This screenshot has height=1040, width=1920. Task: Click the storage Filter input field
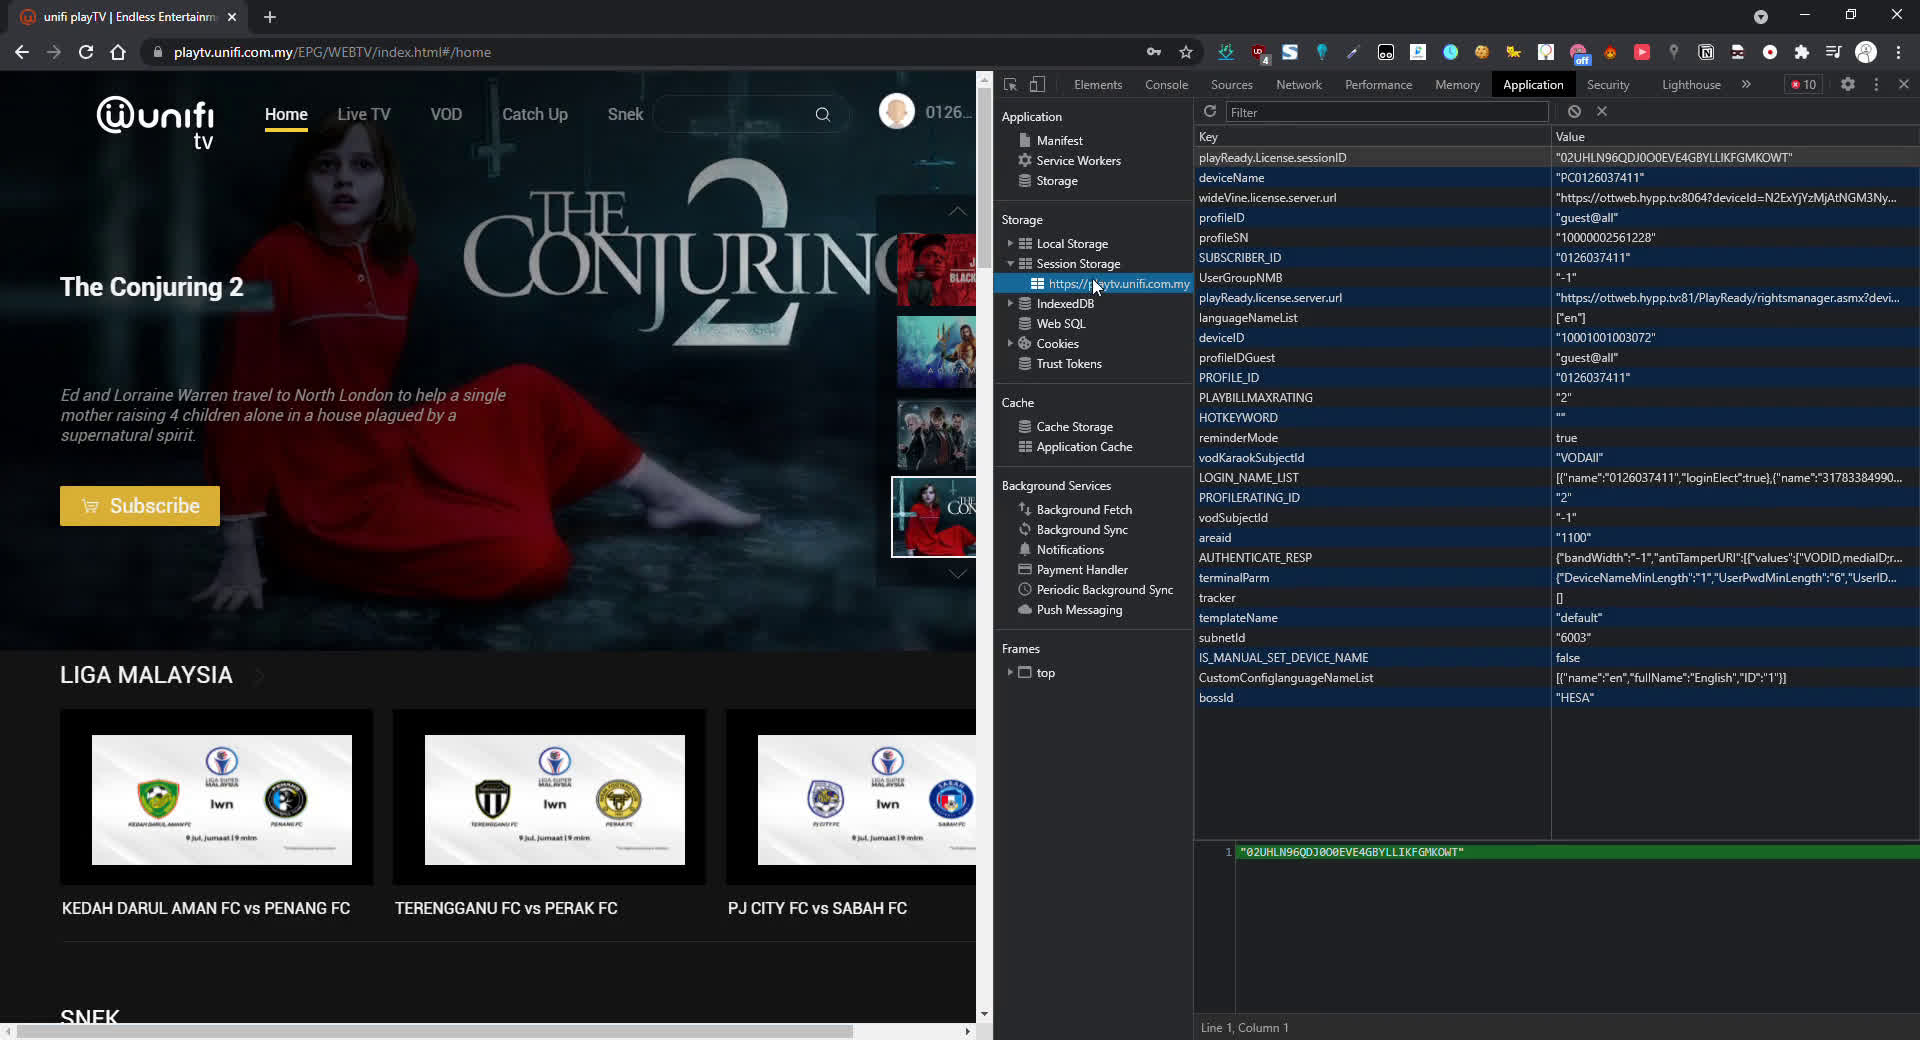click(1386, 112)
